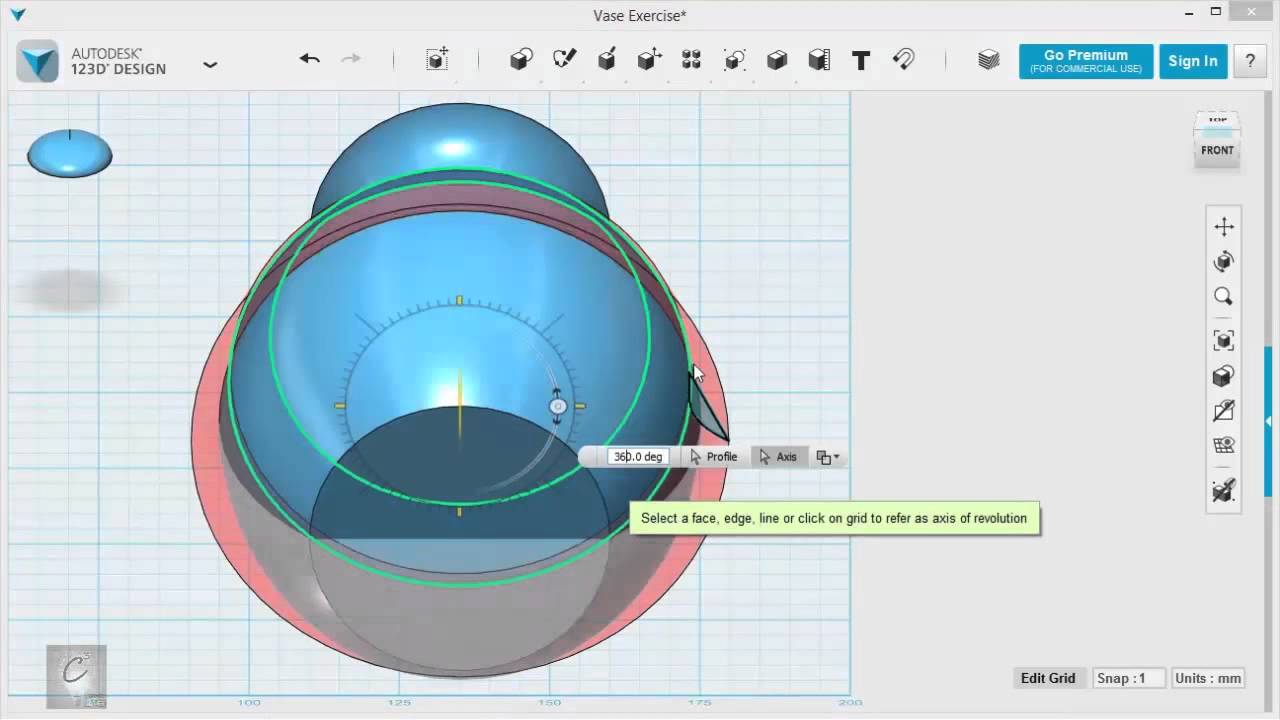Open the Revolve operation type dropdown
Viewport: 1280px width, 720px height.
point(828,457)
